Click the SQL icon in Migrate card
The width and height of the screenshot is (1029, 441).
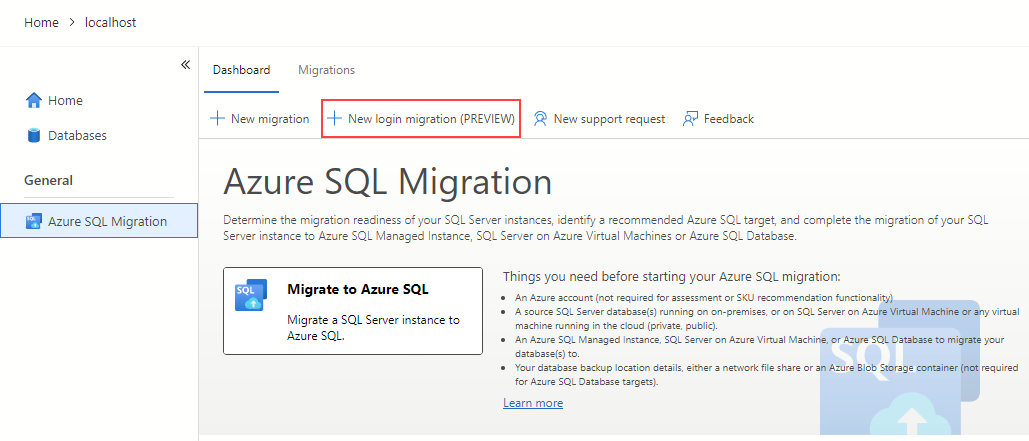pyautogui.click(x=251, y=295)
